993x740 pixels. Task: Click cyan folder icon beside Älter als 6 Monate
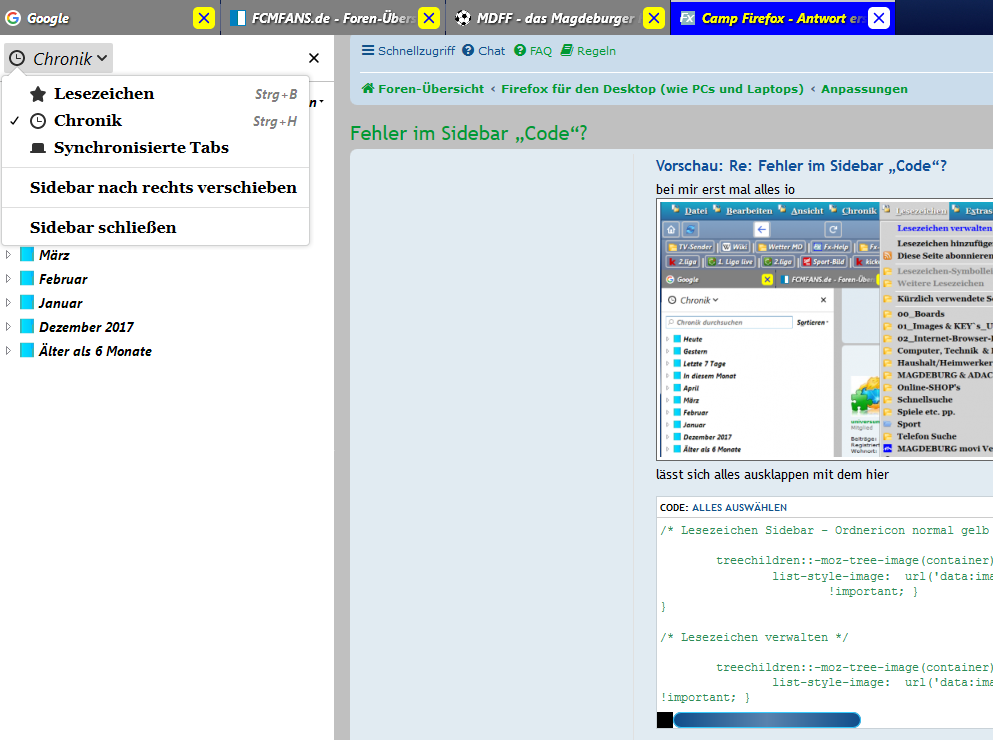[27, 350]
